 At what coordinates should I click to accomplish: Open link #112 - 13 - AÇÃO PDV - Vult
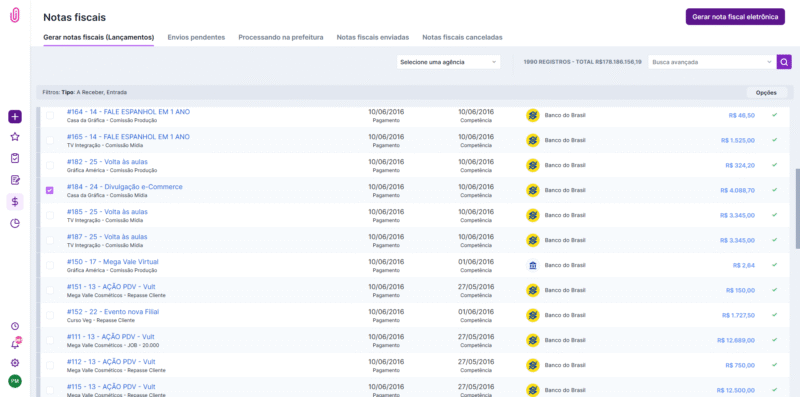coord(111,362)
